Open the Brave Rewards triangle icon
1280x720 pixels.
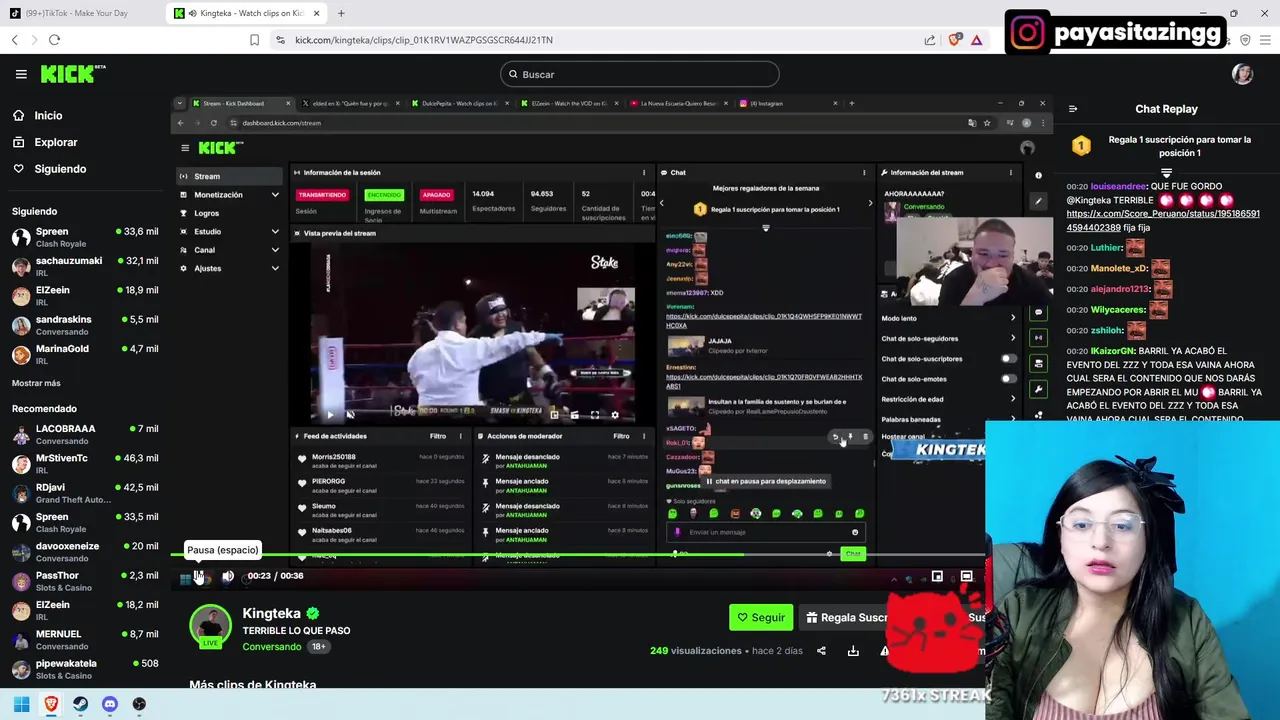977,40
